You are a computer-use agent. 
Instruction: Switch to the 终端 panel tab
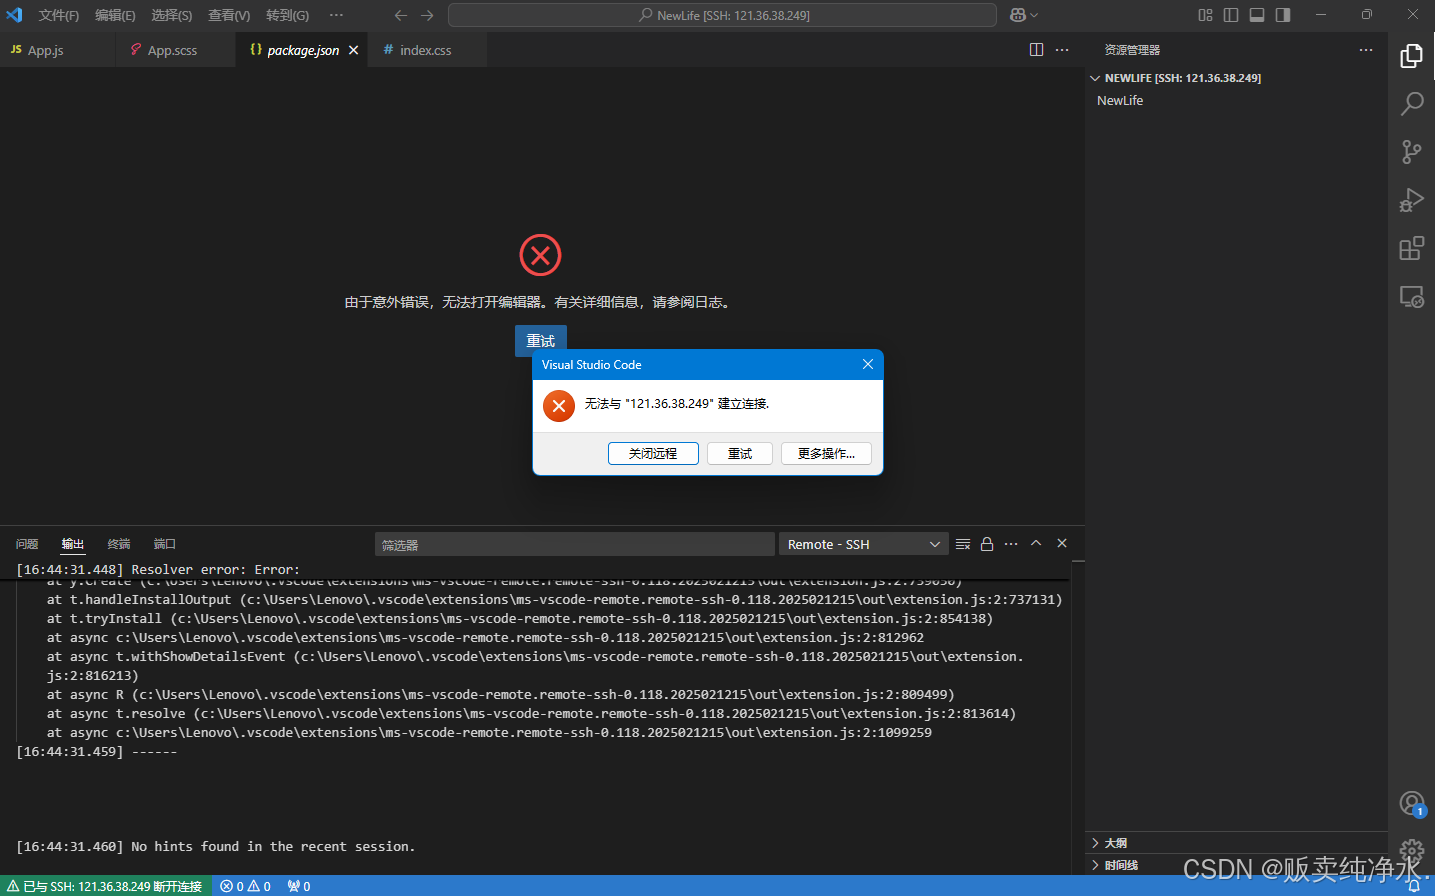click(119, 544)
